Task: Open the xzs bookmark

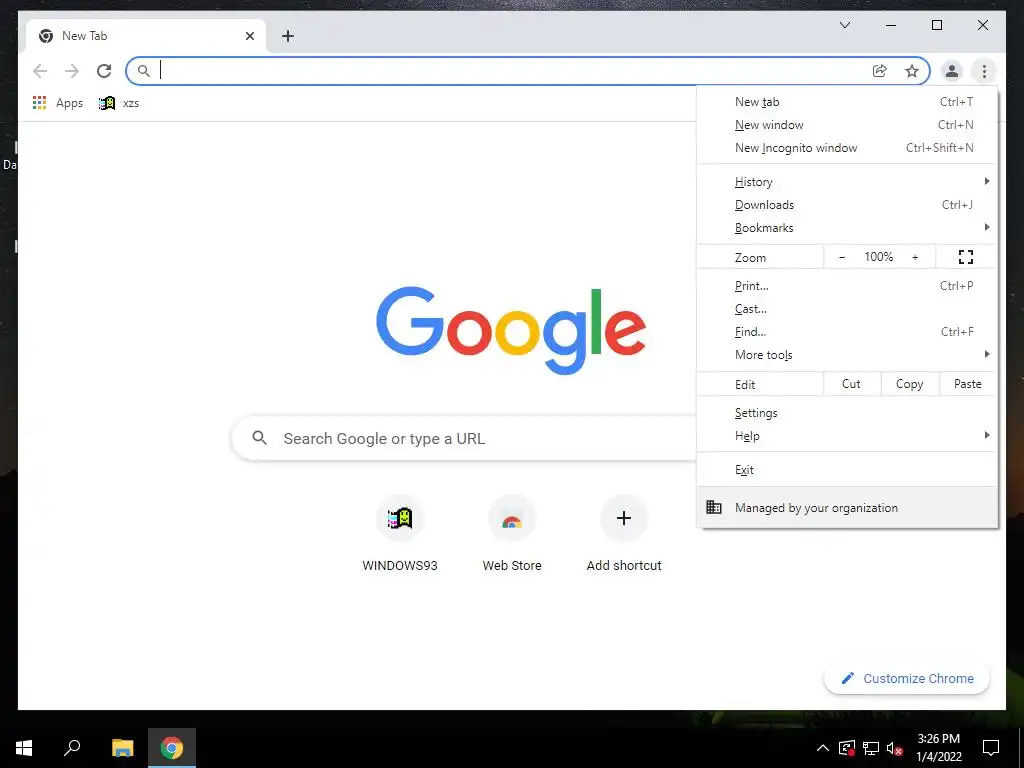Action: click(119, 103)
